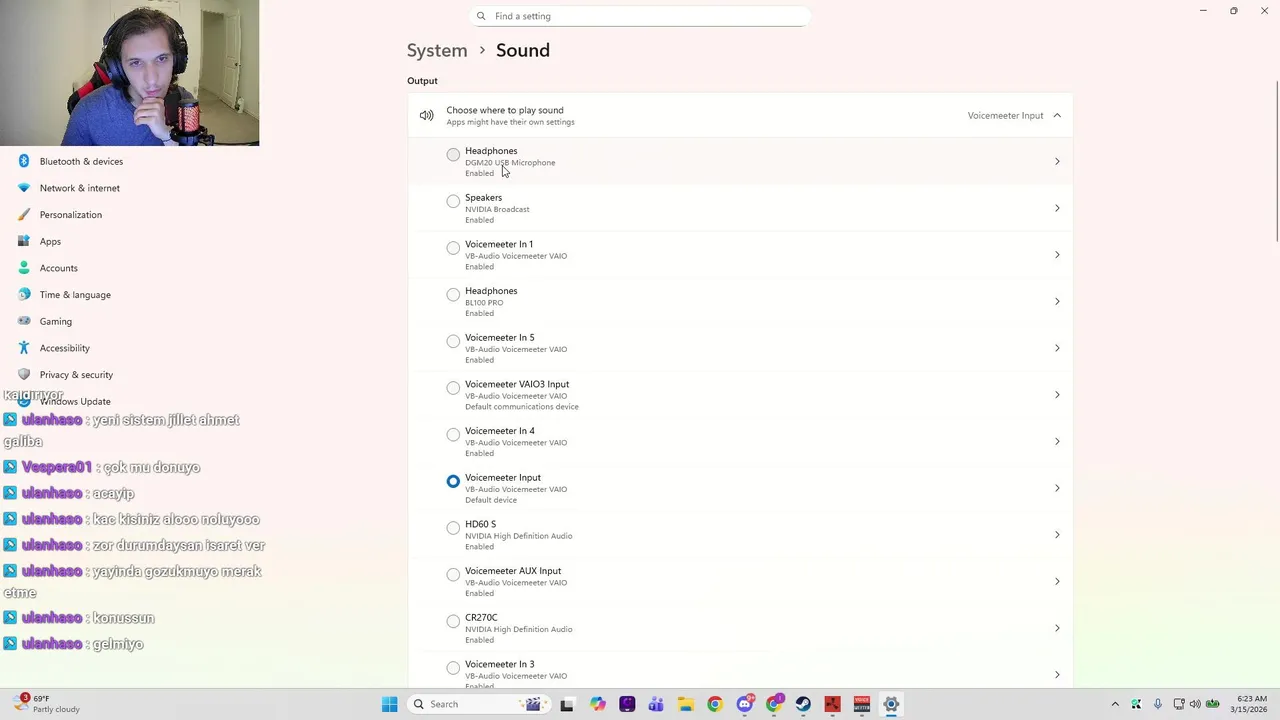Select Voicemeeter In 1 radio button
Viewport: 1280px width, 720px height.
coord(453,248)
